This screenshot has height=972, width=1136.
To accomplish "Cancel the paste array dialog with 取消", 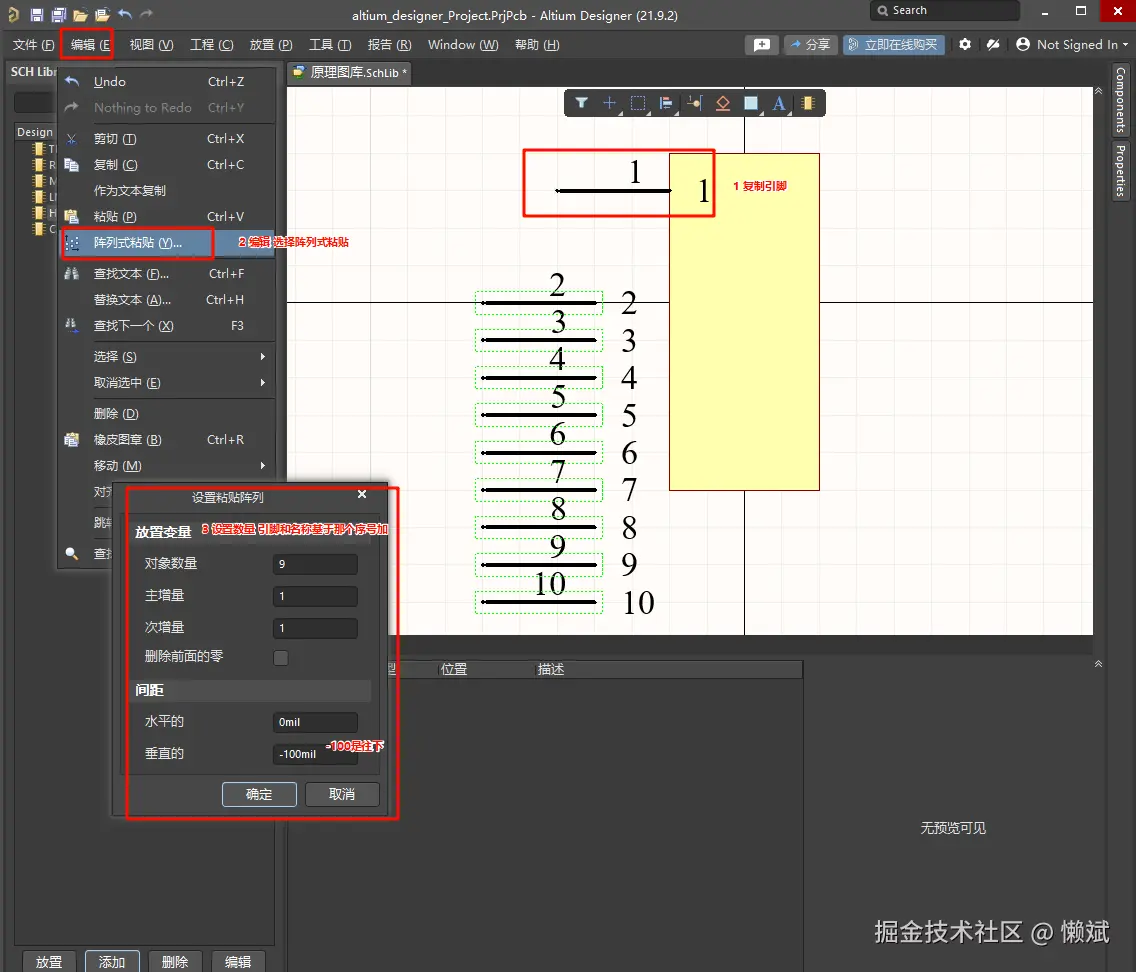I will 342,795.
